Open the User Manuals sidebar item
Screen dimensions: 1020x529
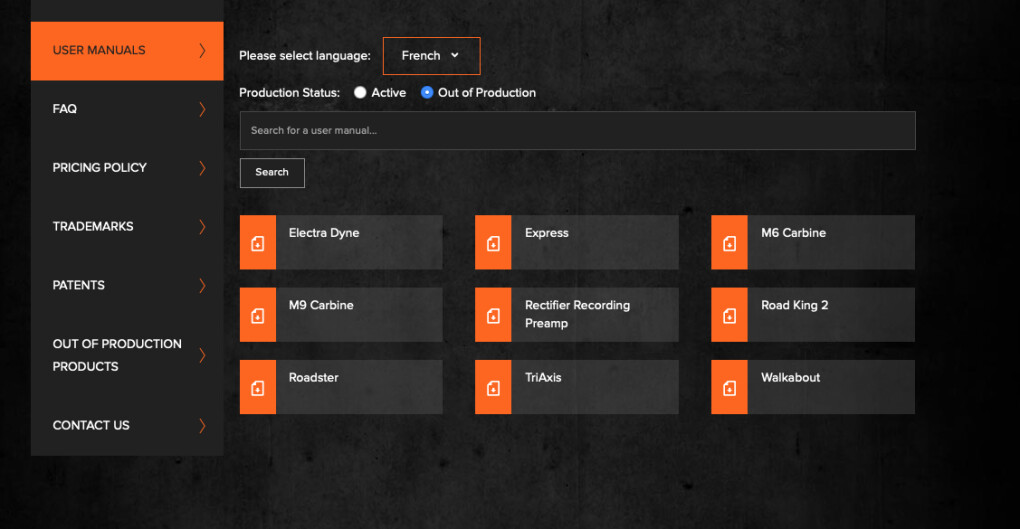point(99,50)
